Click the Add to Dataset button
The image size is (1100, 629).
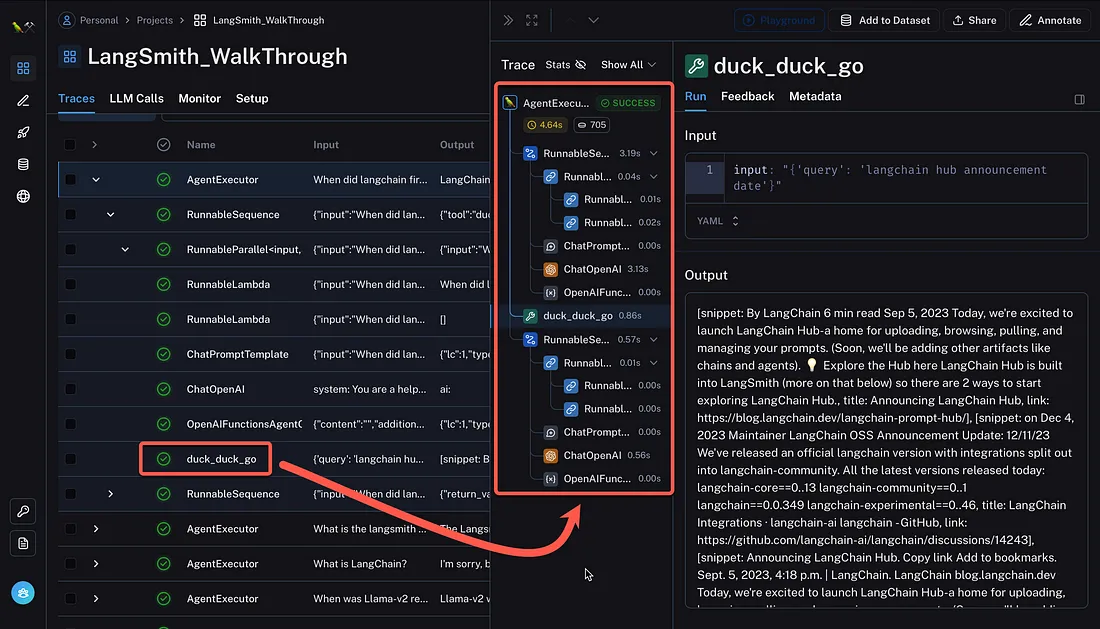pos(885,20)
